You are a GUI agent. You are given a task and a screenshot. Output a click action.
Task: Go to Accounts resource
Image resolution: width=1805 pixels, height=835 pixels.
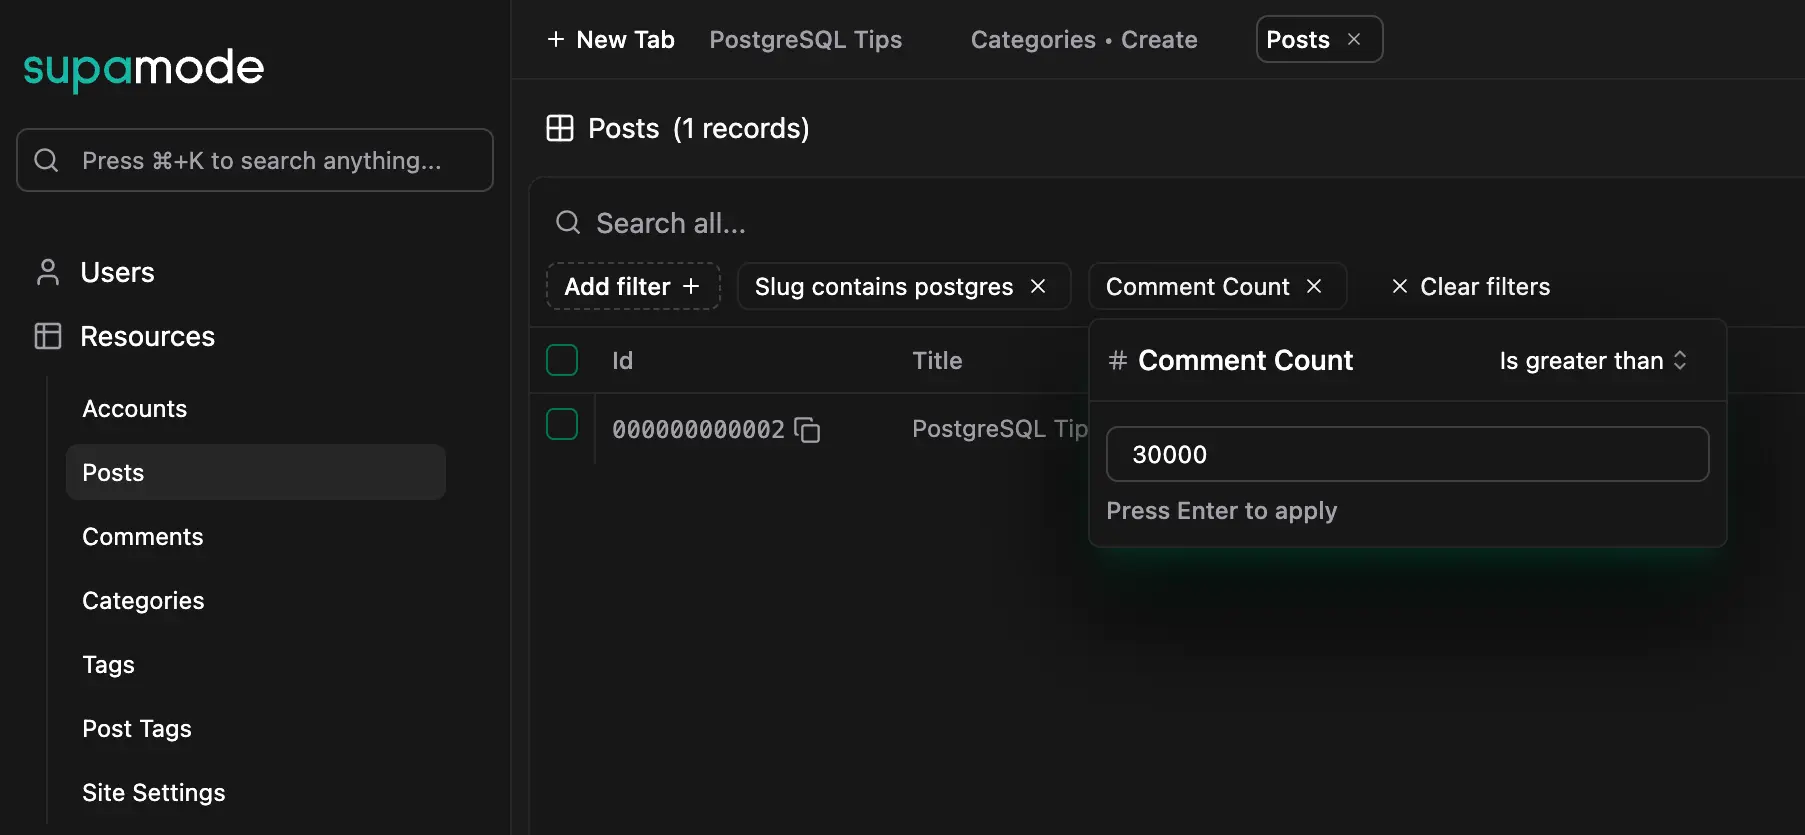[135, 408]
